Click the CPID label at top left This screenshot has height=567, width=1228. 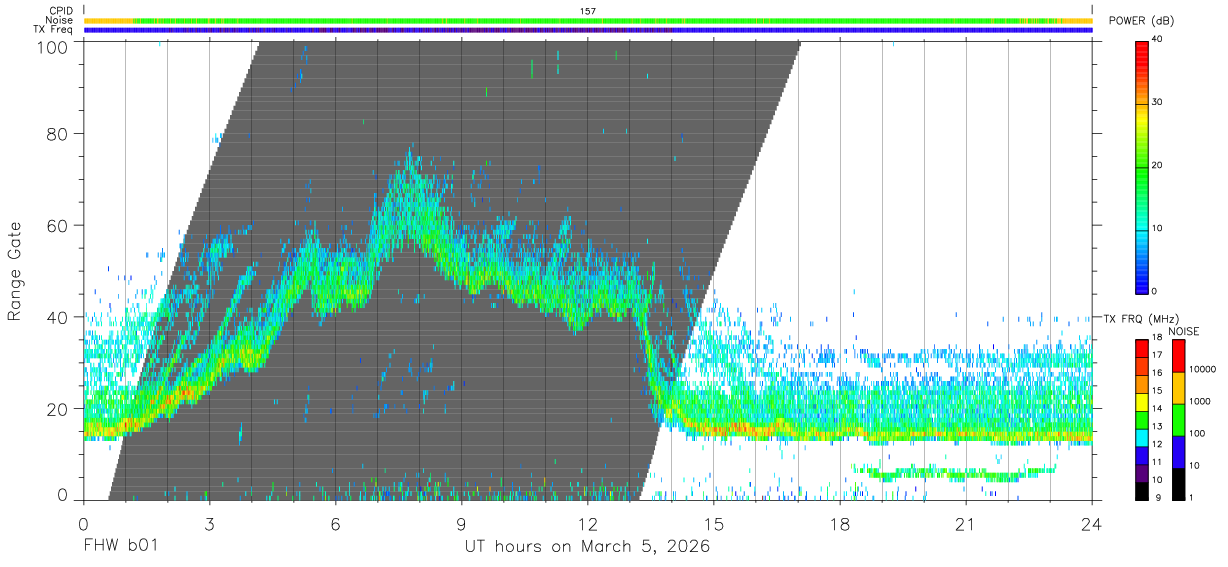coord(61,11)
